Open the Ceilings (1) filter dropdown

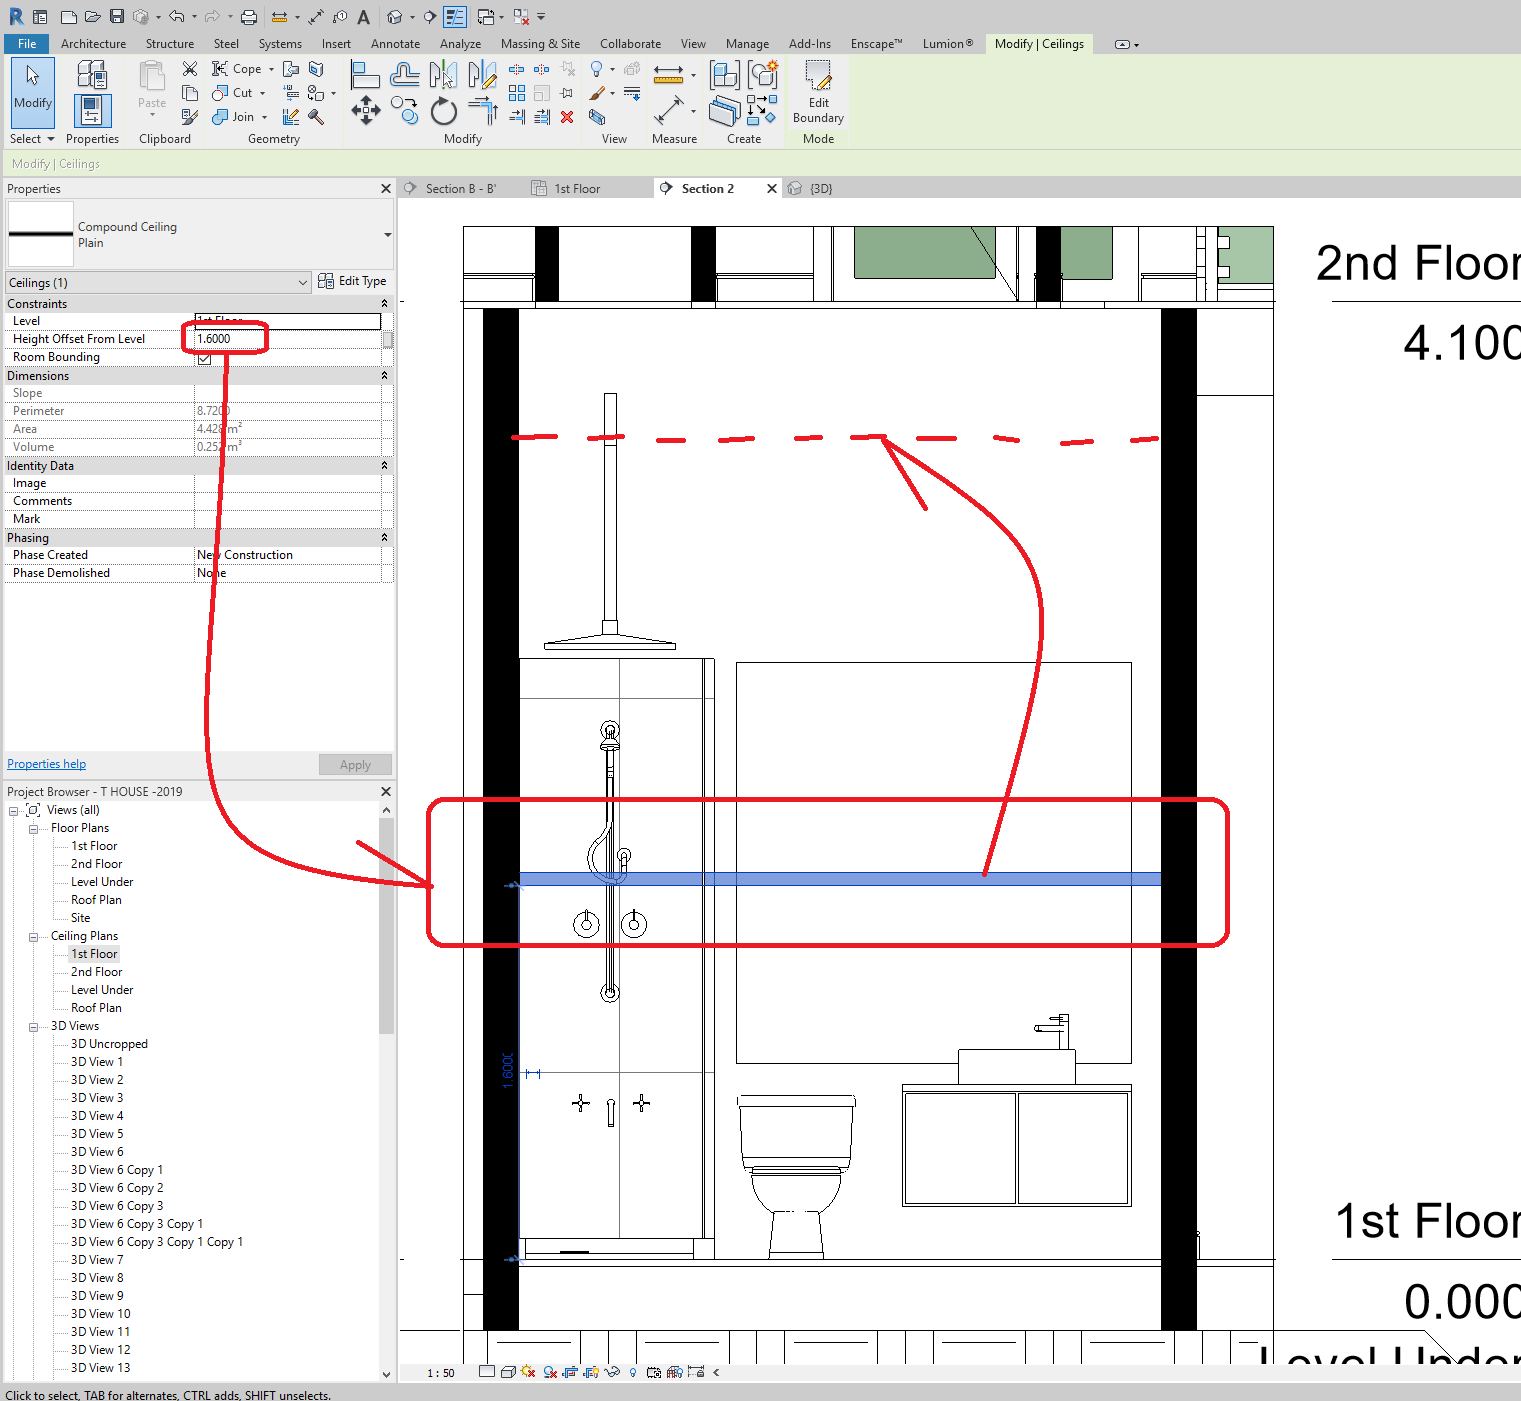(303, 282)
